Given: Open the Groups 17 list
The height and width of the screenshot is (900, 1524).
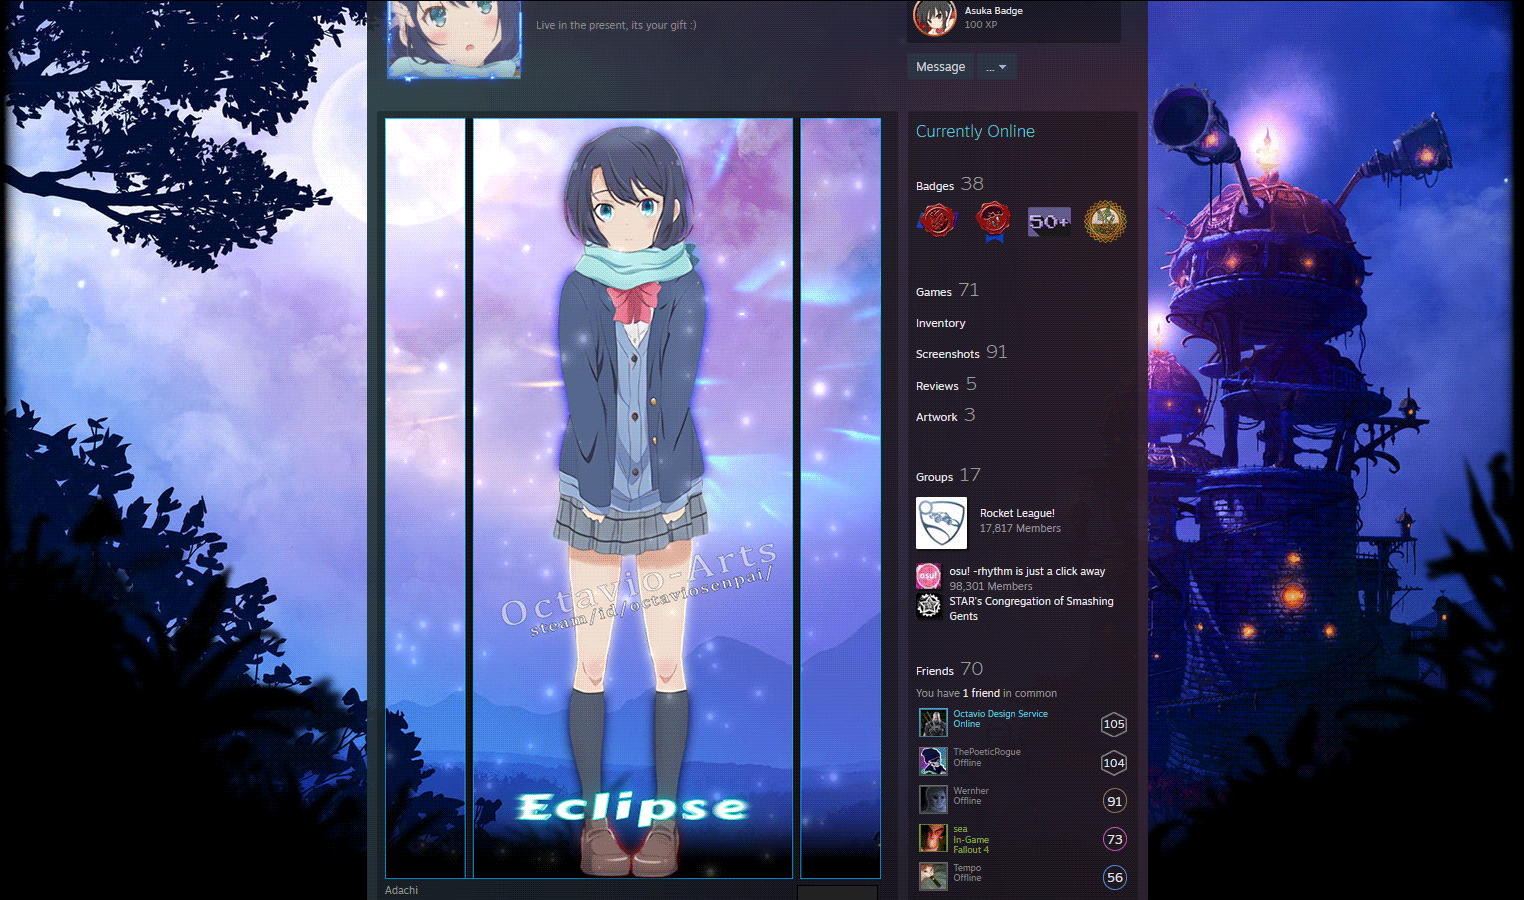Looking at the screenshot, I should click(x=948, y=475).
